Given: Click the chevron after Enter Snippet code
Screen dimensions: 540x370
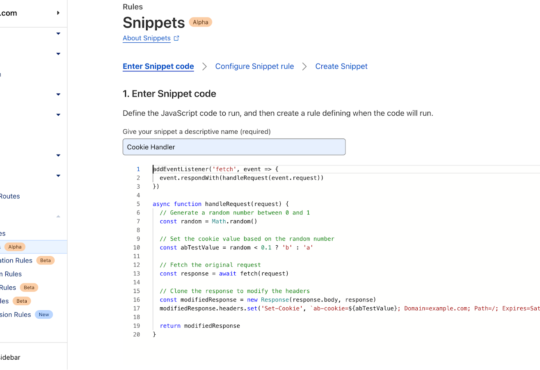Looking at the screenshot, I should 205,66.
